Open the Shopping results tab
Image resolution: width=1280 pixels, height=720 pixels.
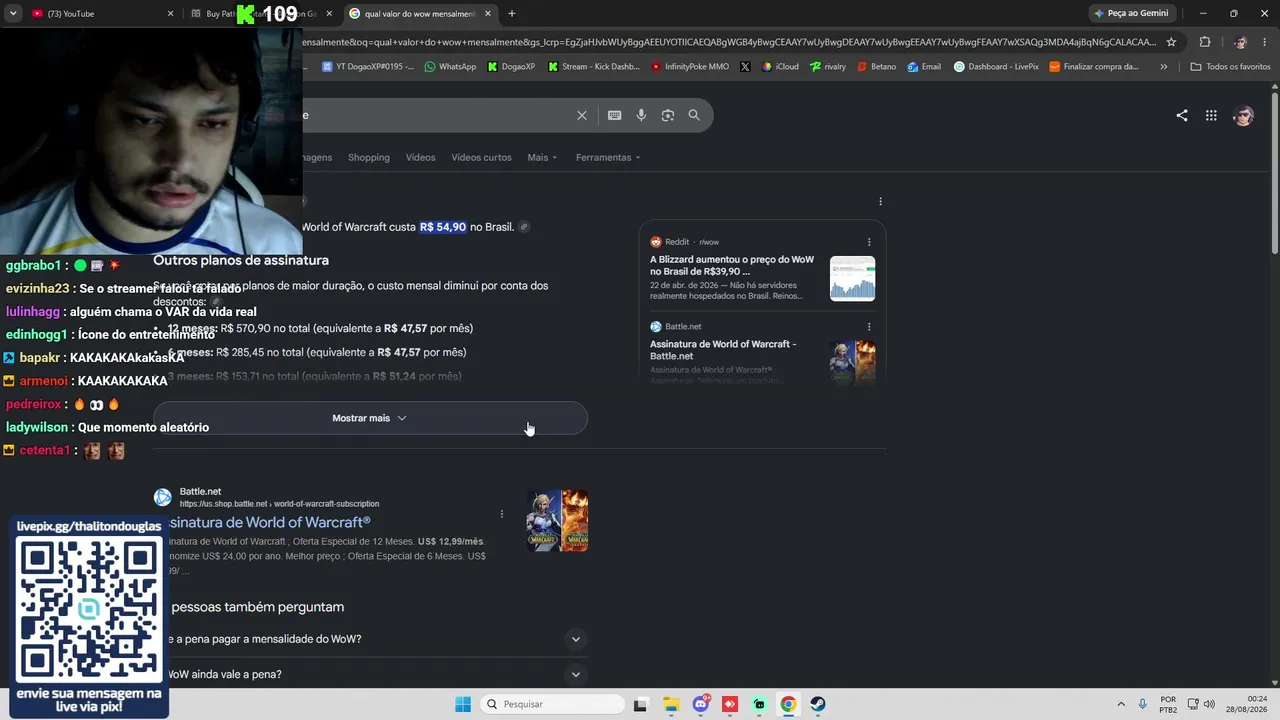369,157
